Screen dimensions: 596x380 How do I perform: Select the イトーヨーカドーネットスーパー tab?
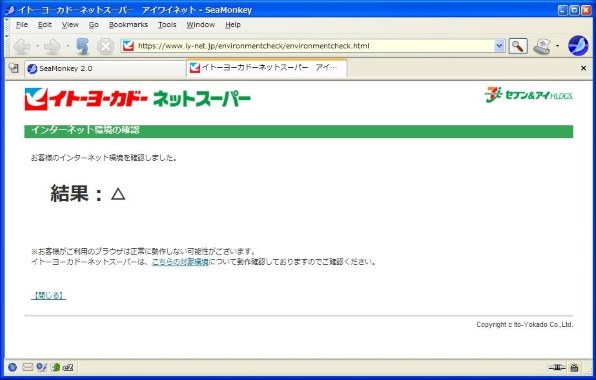266,68
